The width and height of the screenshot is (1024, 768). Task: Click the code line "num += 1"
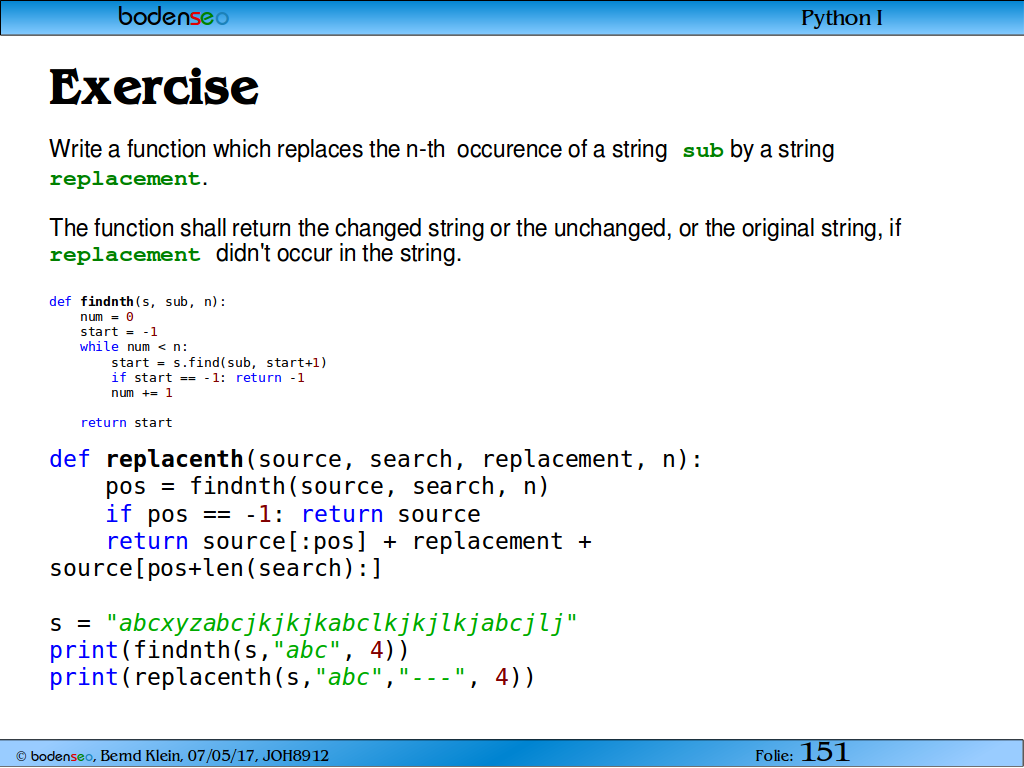142,392
